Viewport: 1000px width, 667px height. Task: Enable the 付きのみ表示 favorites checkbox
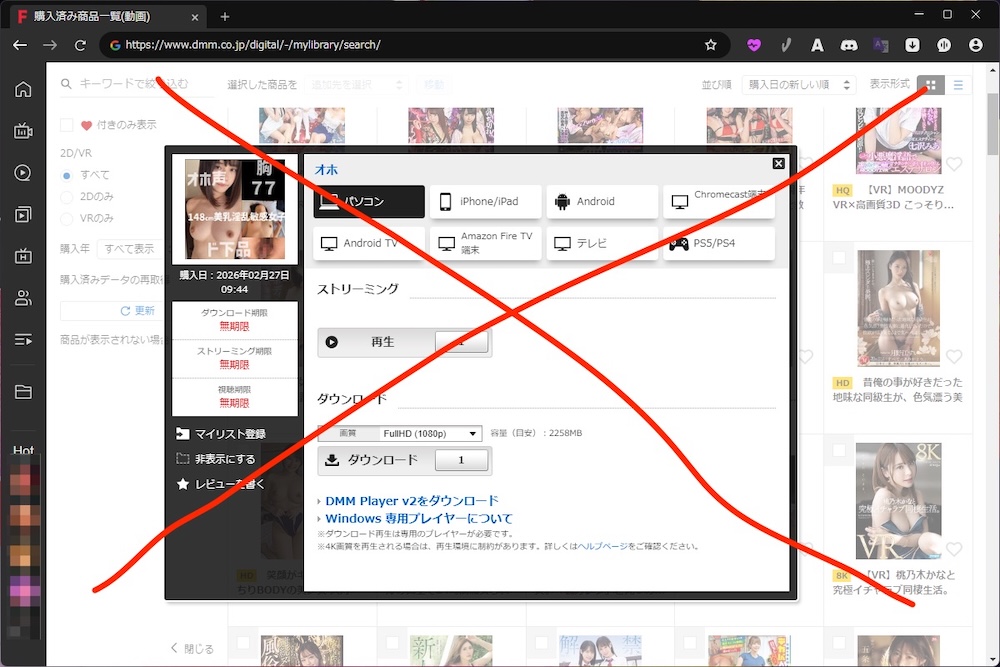click(x=67, y=125)
